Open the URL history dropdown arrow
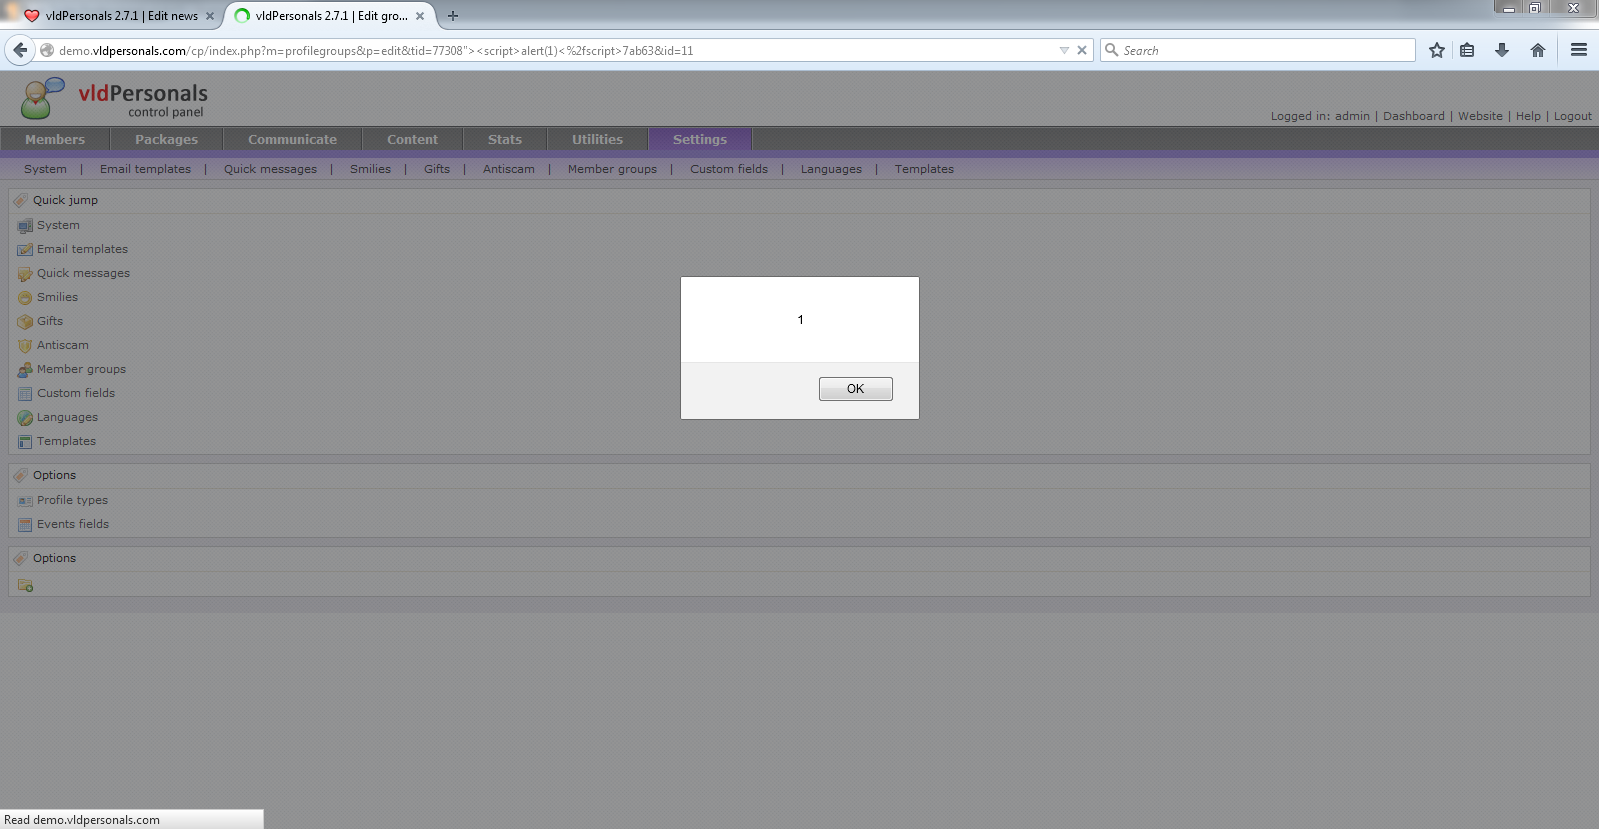1599x829 pixels. [1064, 50]
